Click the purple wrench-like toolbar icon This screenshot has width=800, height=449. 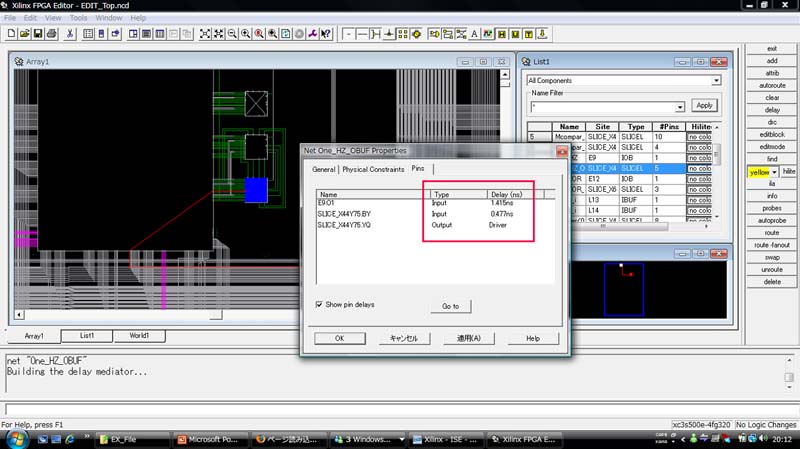(x=312, y=34)
